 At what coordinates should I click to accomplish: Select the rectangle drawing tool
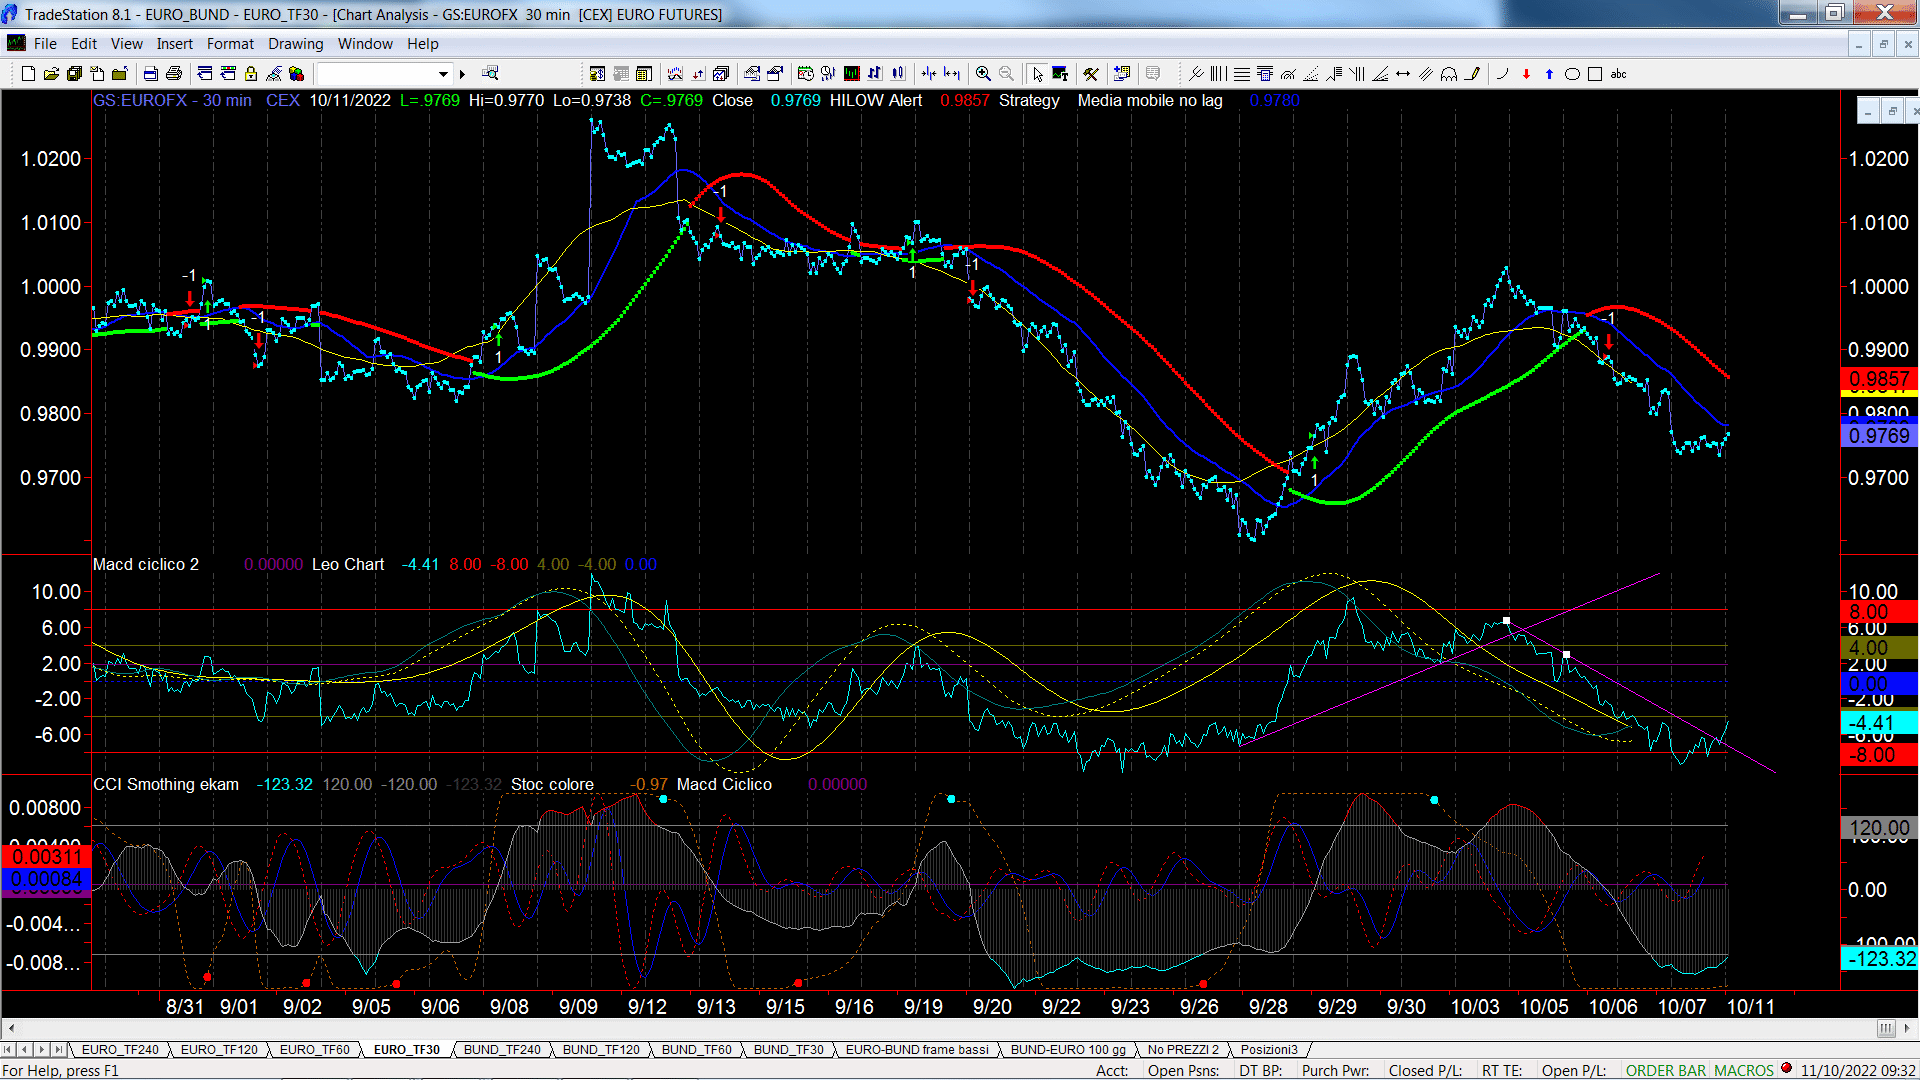1595,74
